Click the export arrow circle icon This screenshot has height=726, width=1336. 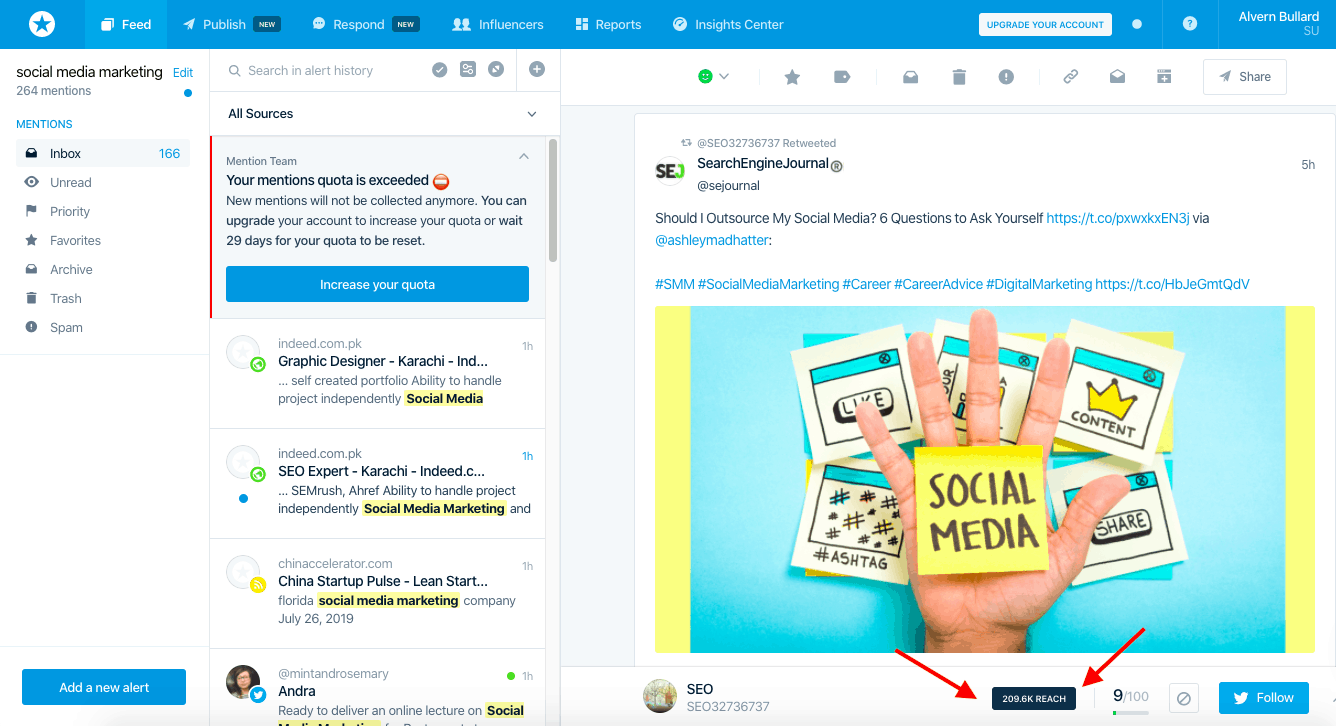pos(496,69)
